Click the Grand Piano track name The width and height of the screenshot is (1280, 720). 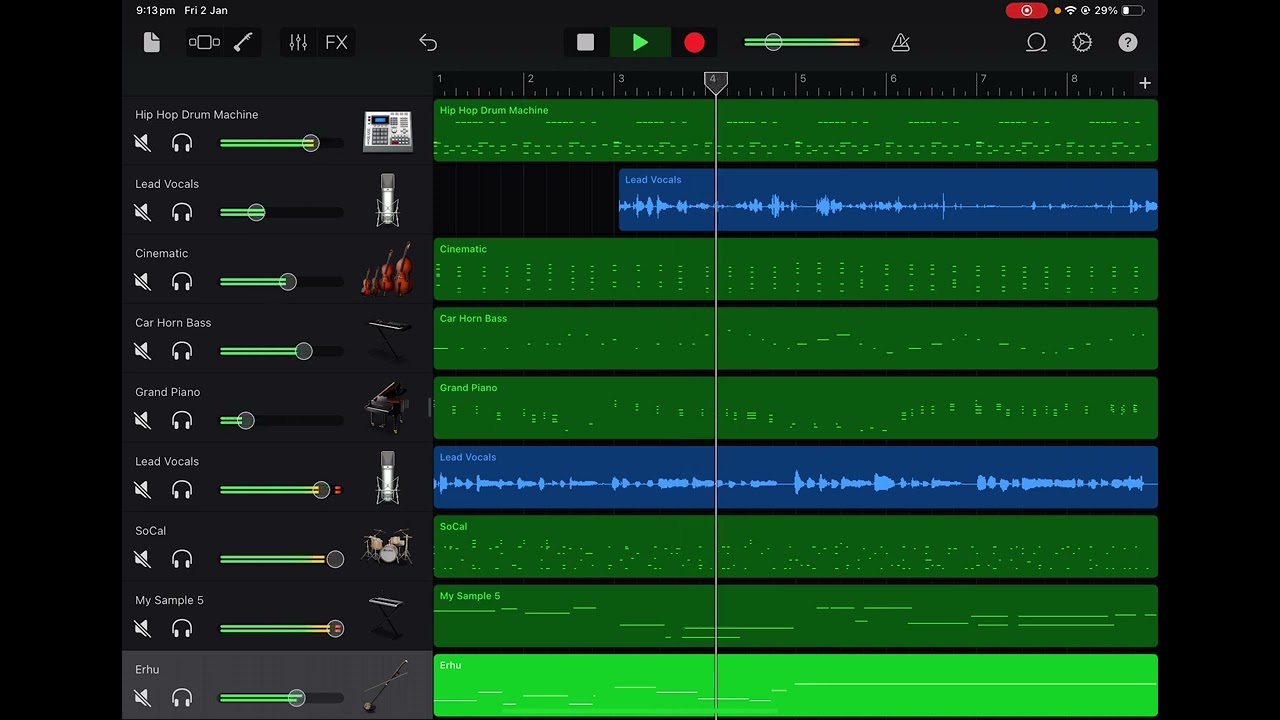(168, 392)
